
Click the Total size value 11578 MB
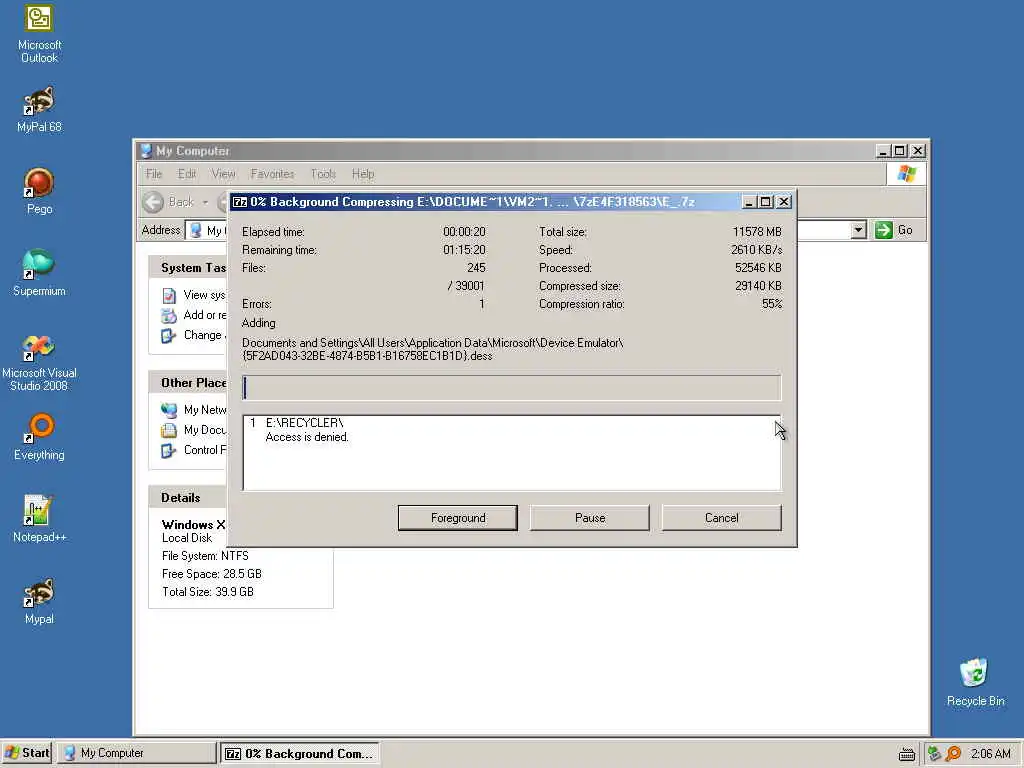click(x=757, y=232)
